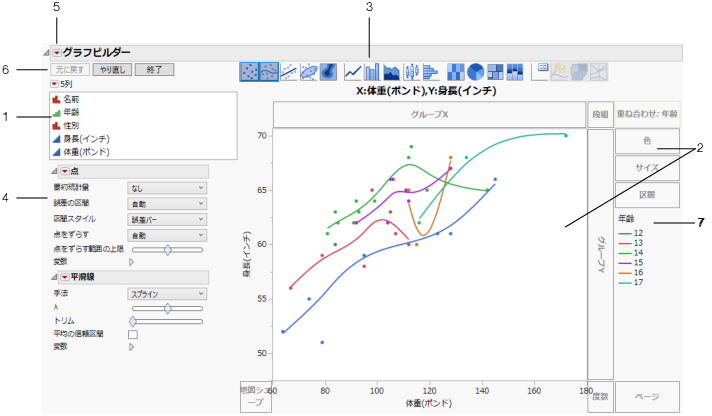Click the 名前 column icon

(56, 99)
